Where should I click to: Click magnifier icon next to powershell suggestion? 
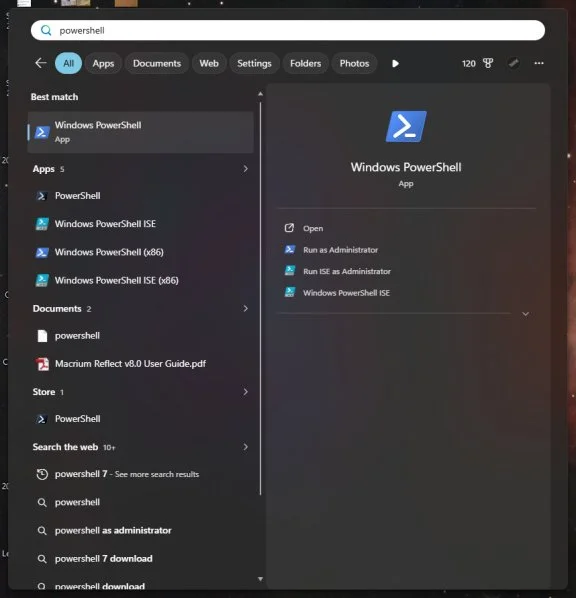point(42,502)
